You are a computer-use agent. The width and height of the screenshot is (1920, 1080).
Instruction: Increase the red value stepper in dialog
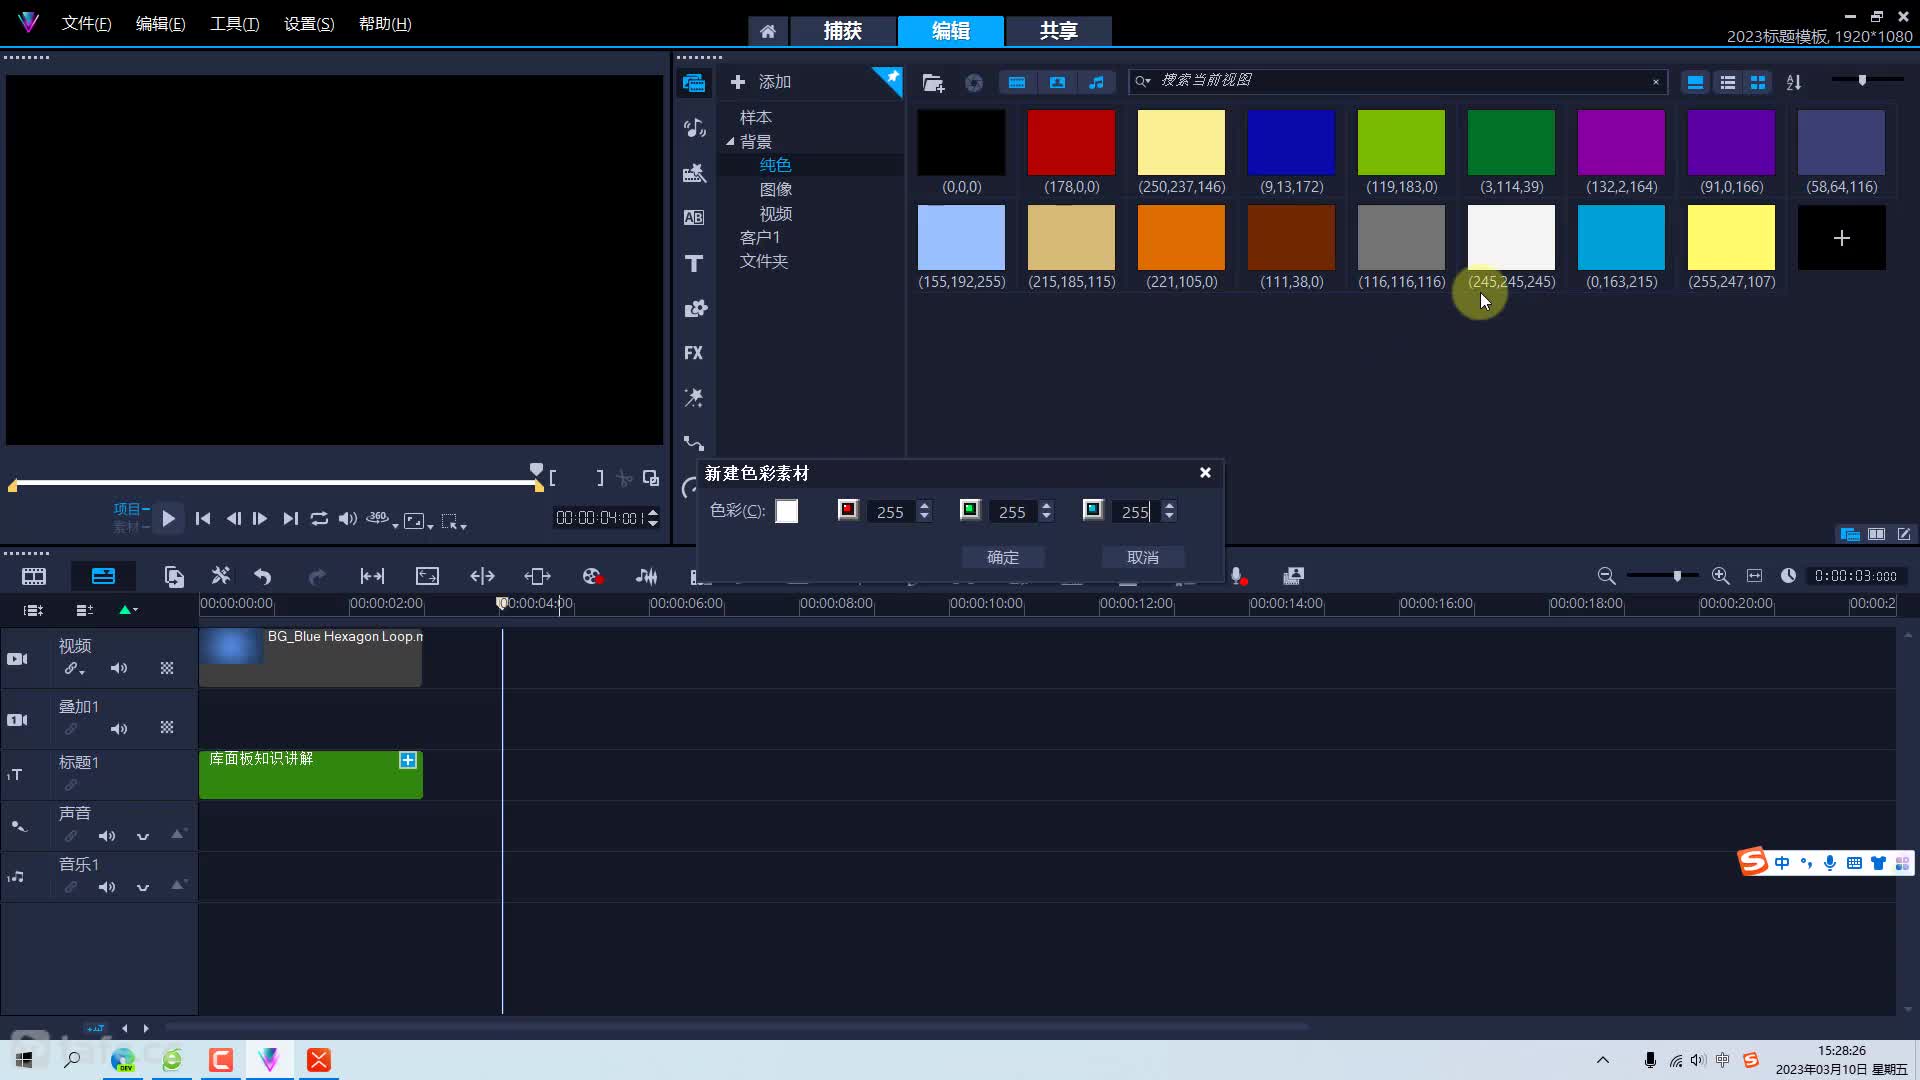point(925,505)
